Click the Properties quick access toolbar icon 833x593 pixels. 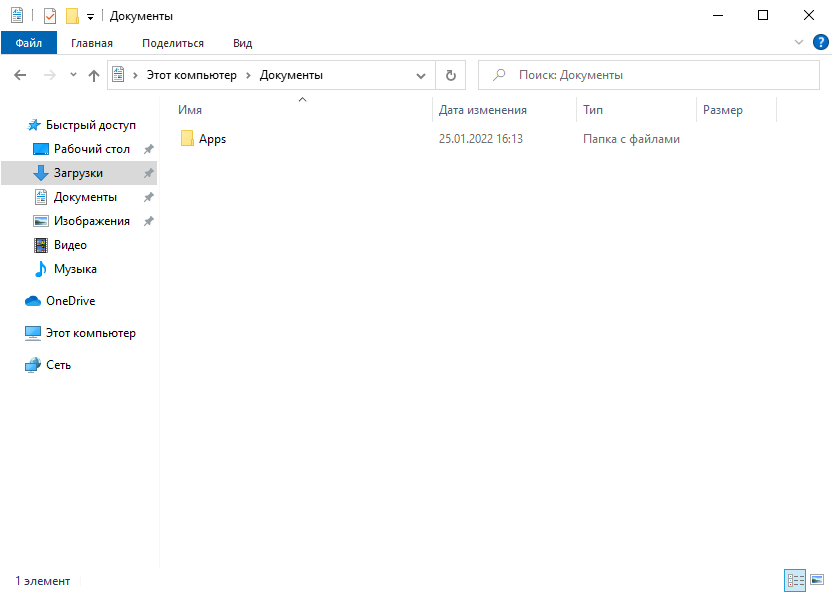[50, 16]
